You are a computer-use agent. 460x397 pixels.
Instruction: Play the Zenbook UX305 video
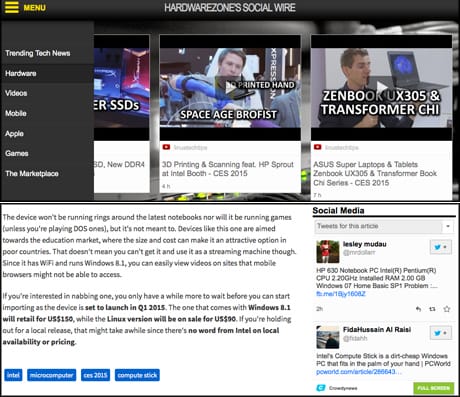[x=381, y=88]
